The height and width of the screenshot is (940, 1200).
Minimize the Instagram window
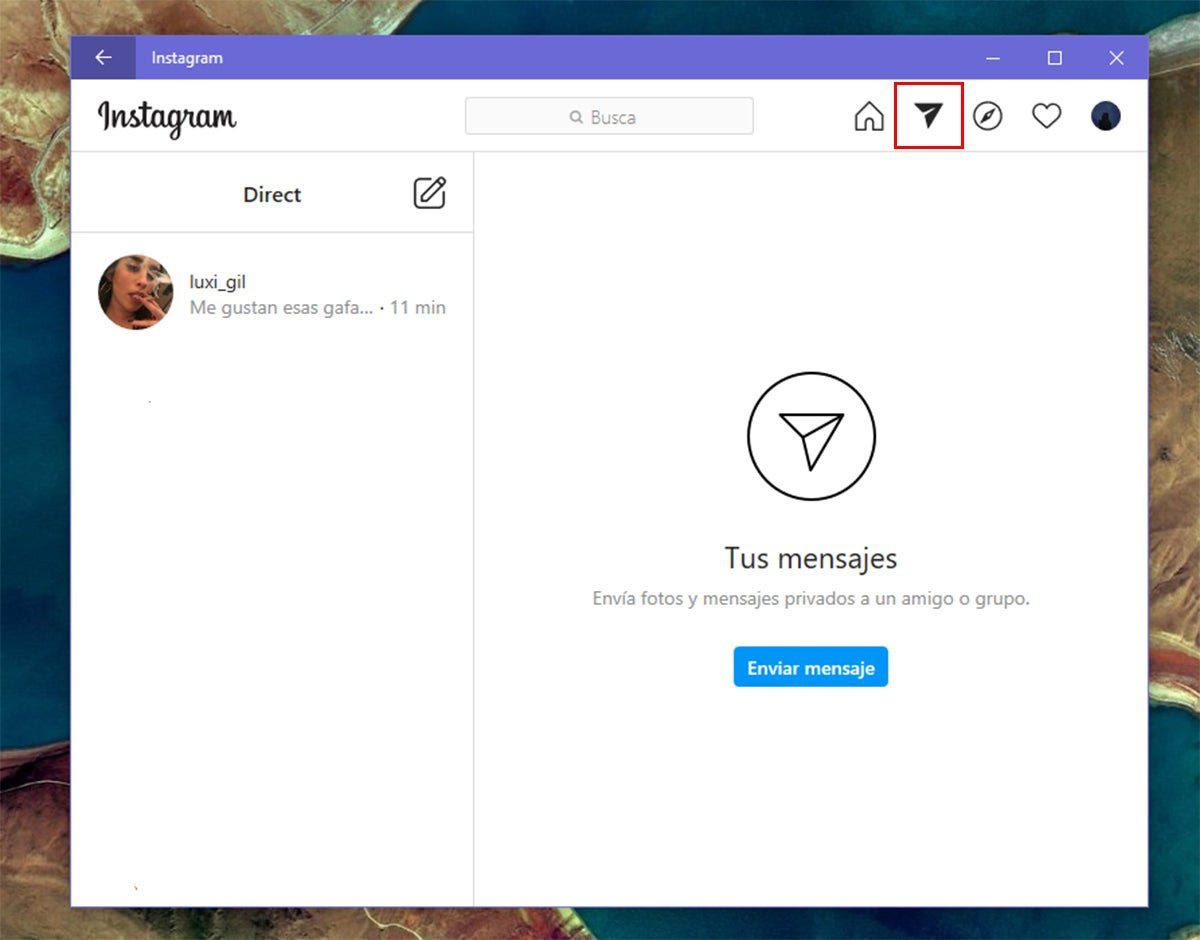point(992,58)
